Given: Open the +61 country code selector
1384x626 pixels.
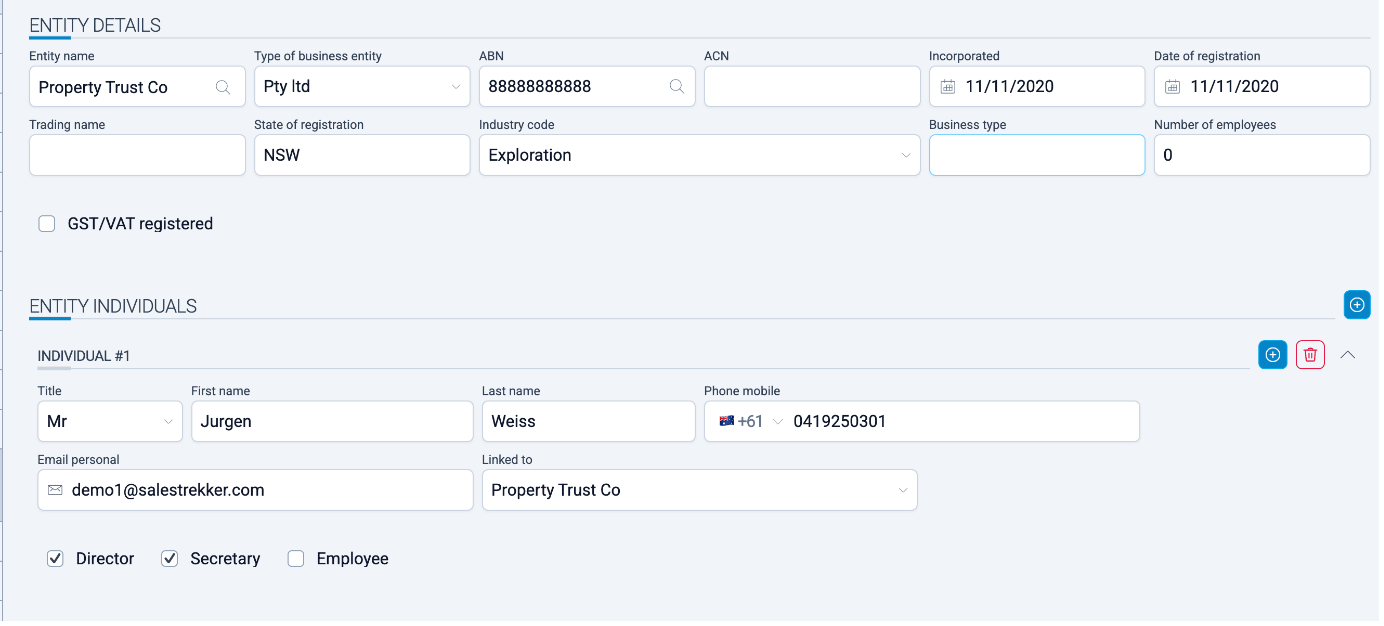Looking at the screenshot, I should coord(751,422).
